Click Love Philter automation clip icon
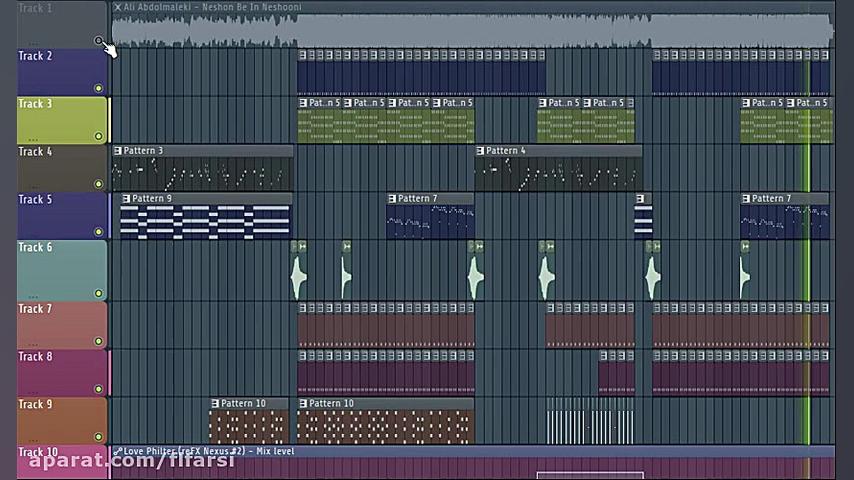 pos(118,451)
